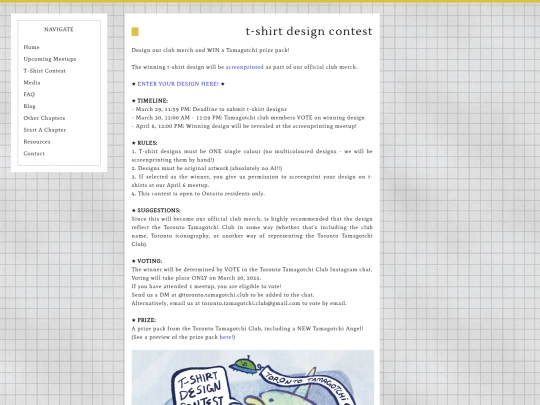
Task: Click the NAVIGATE sidebar heading
Action: pyautogui.click(x=59, y=30)
